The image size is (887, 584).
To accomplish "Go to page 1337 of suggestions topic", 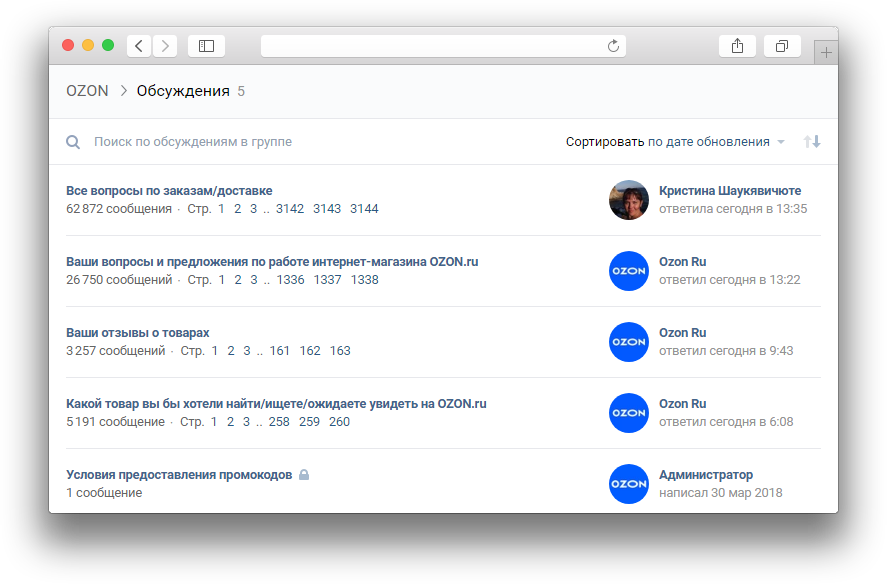I will [x=328, y=280].
